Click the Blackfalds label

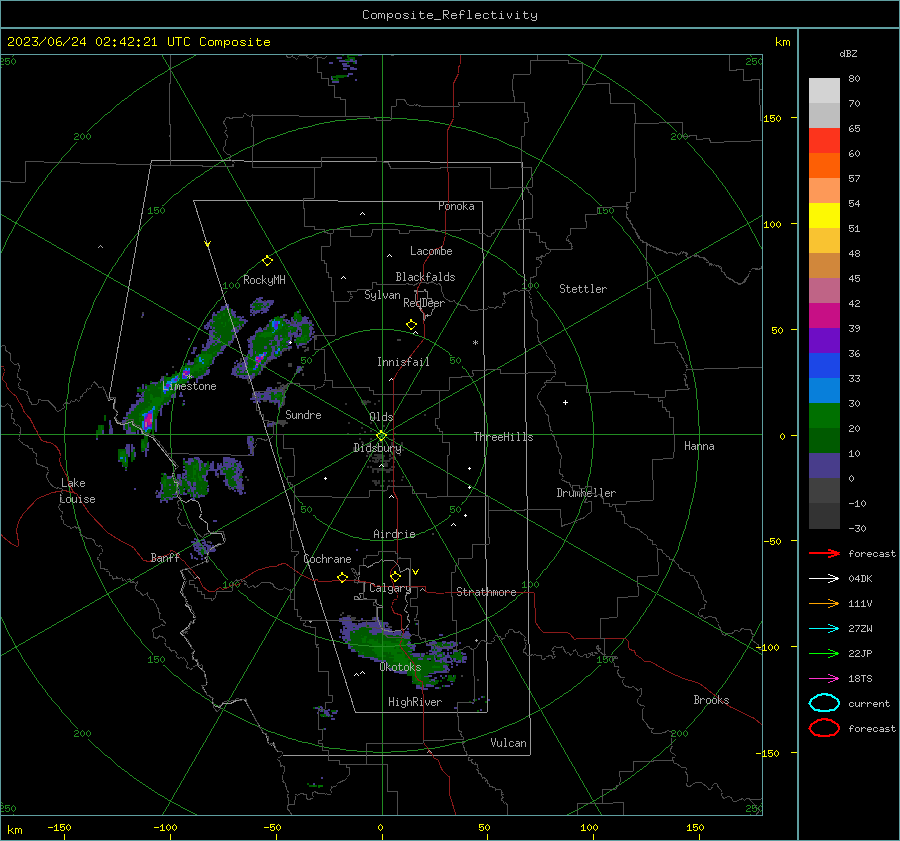tap(425, 277)
